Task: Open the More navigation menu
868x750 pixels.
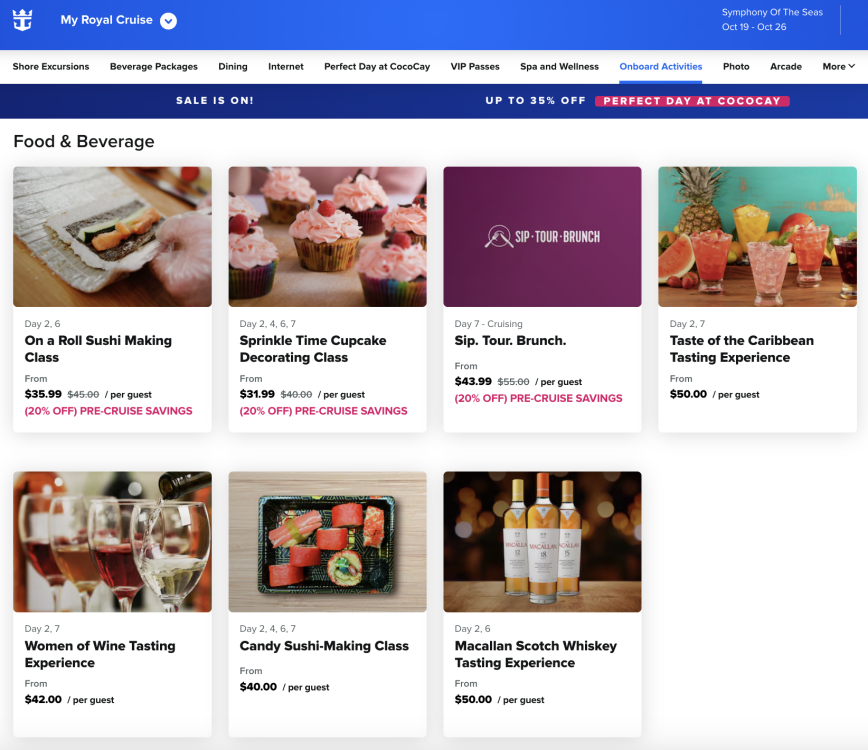Action: tap(839, 66)
